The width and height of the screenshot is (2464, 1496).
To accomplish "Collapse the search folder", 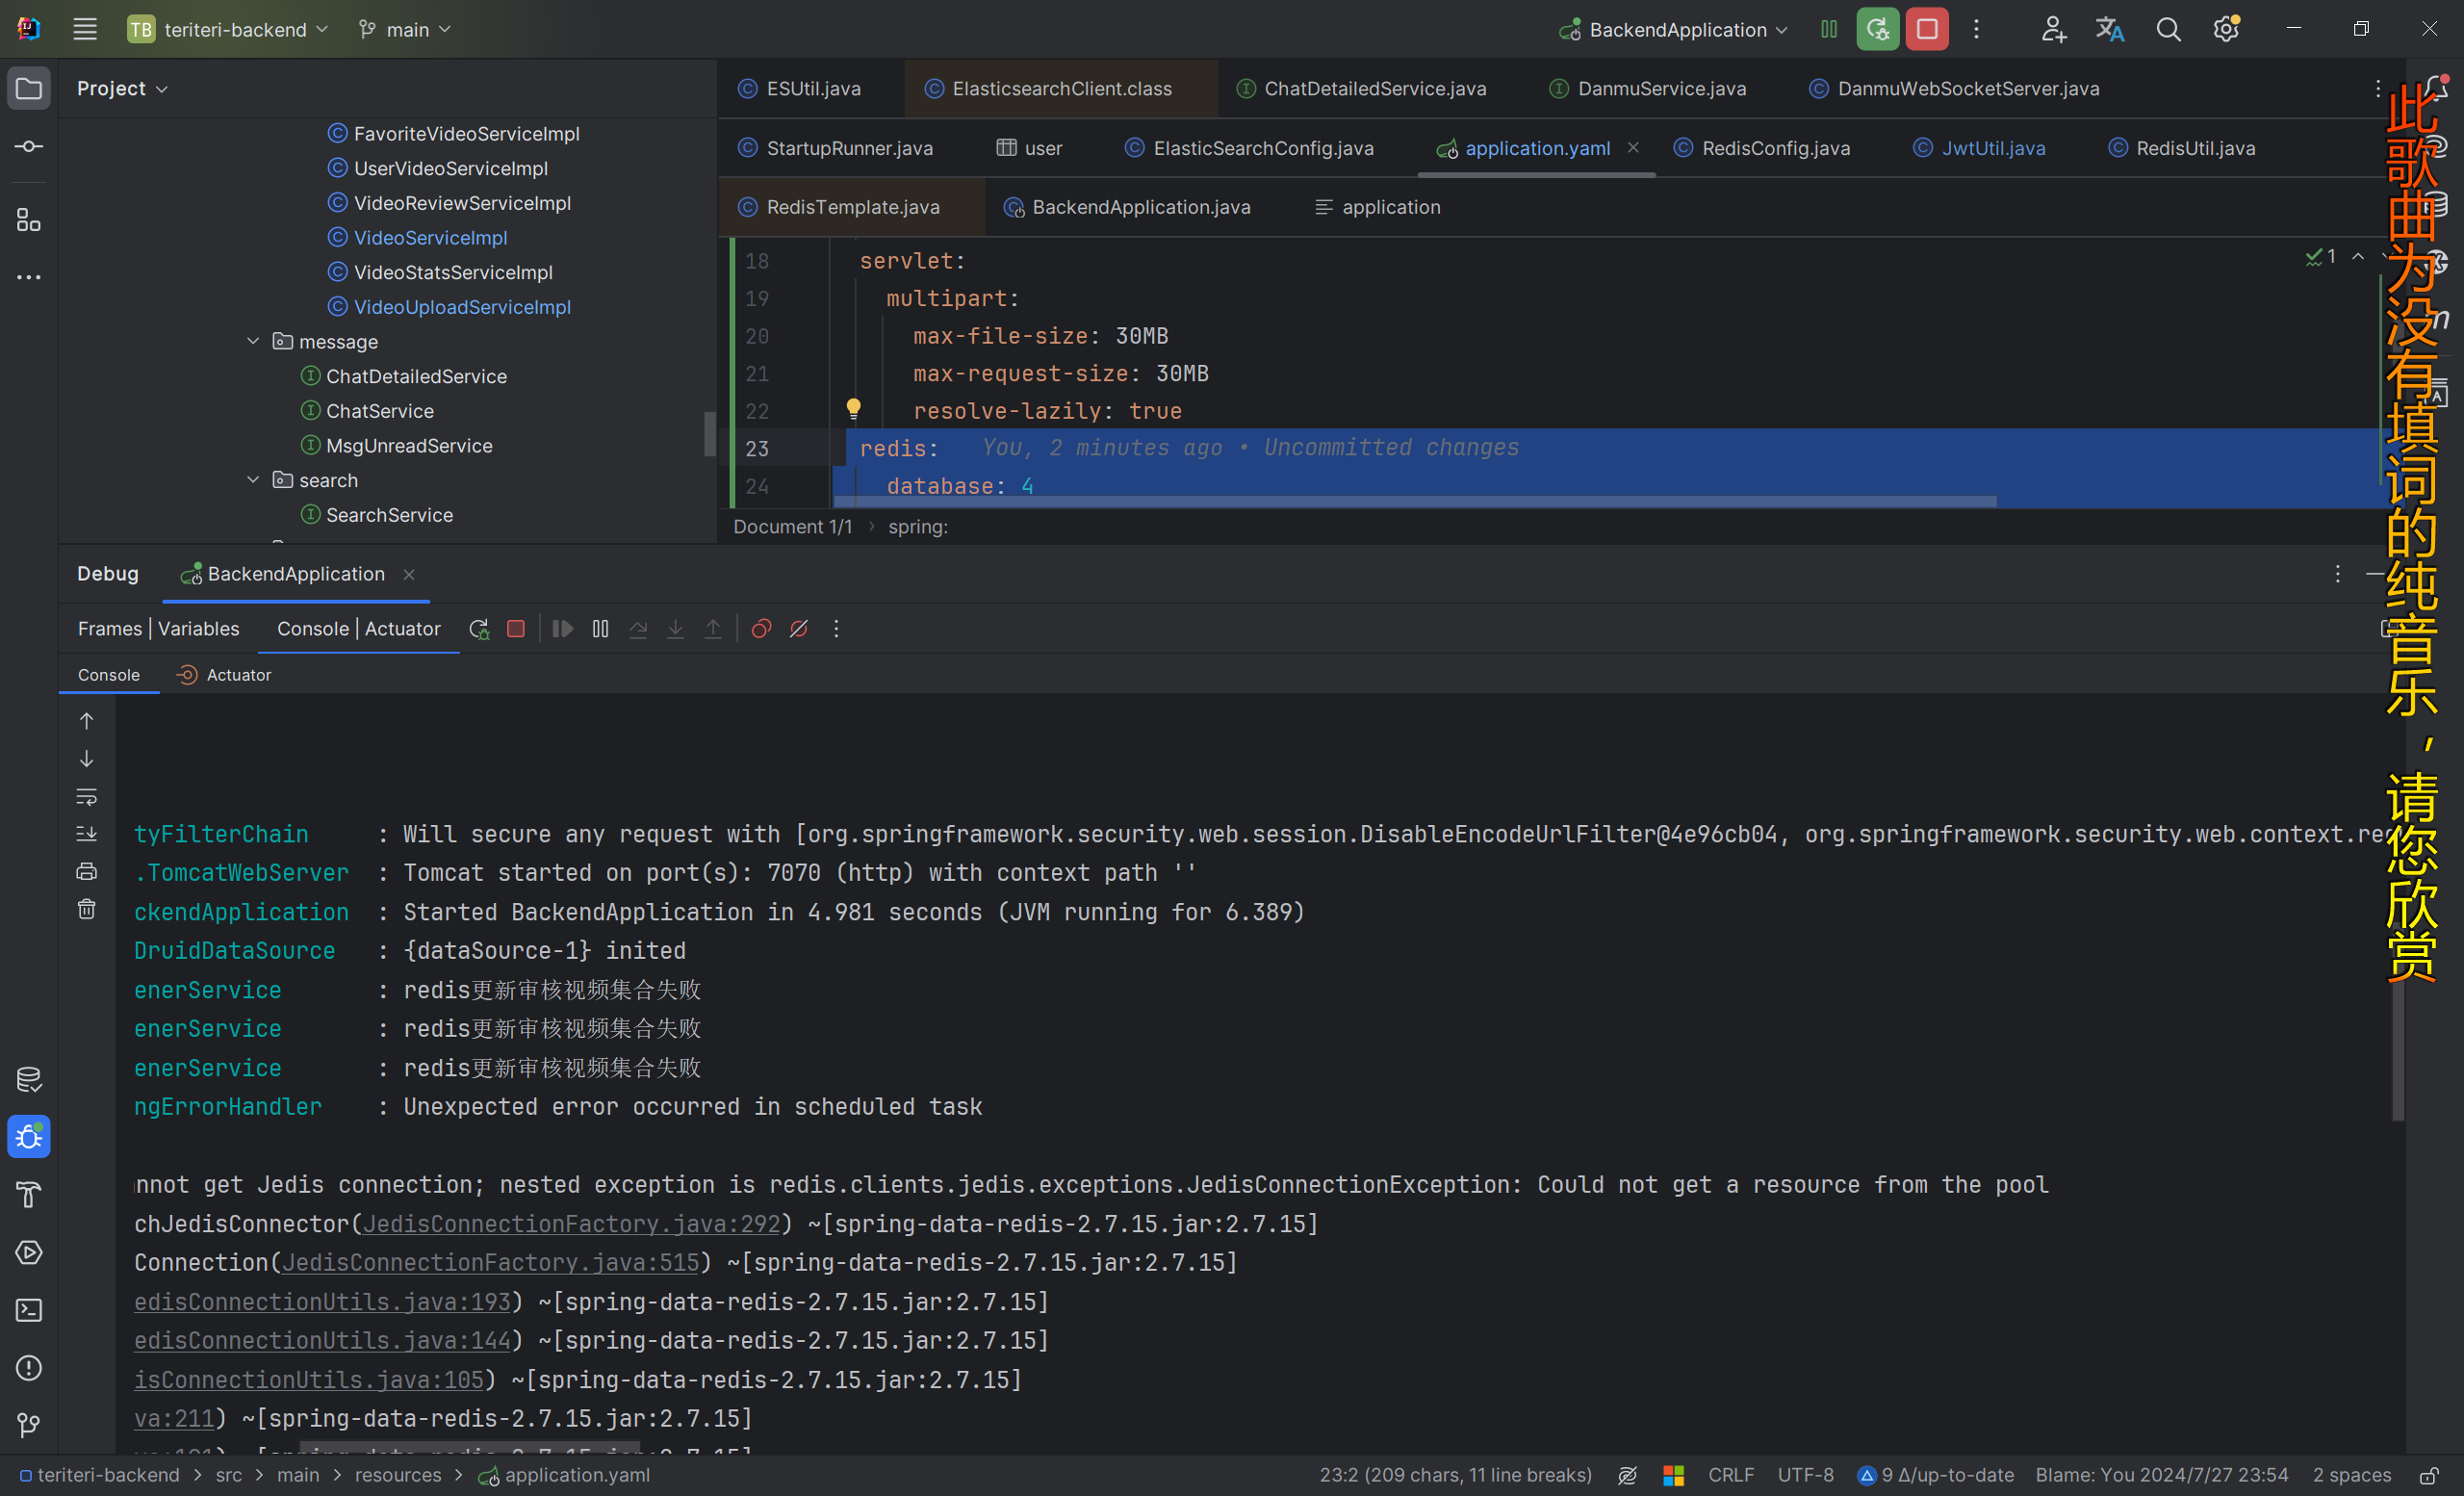I will click(253, 480).
